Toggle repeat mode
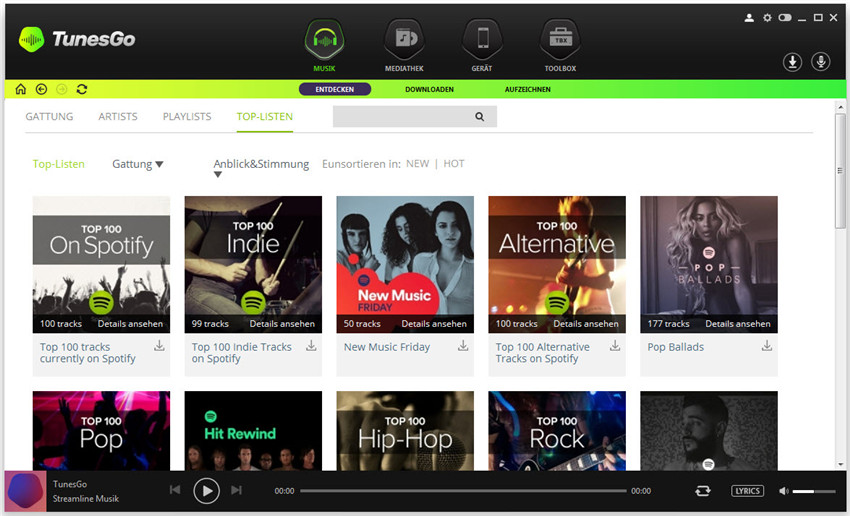Image resolution: width=850 pixels, height=516 pixels. click(x=703, y=491)
